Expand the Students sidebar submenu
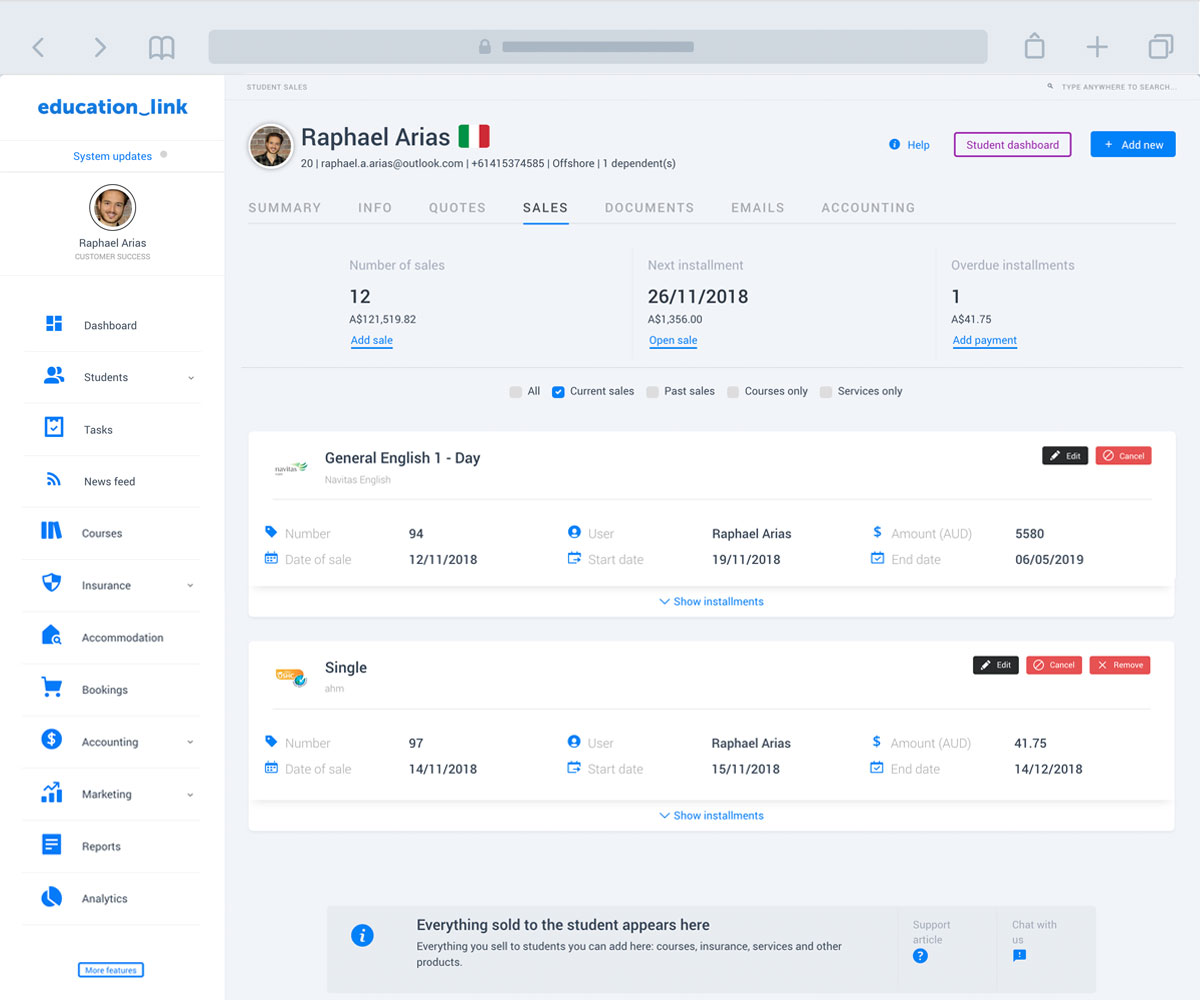This screenshot has width=1200, height=1000. coord(191,378)
